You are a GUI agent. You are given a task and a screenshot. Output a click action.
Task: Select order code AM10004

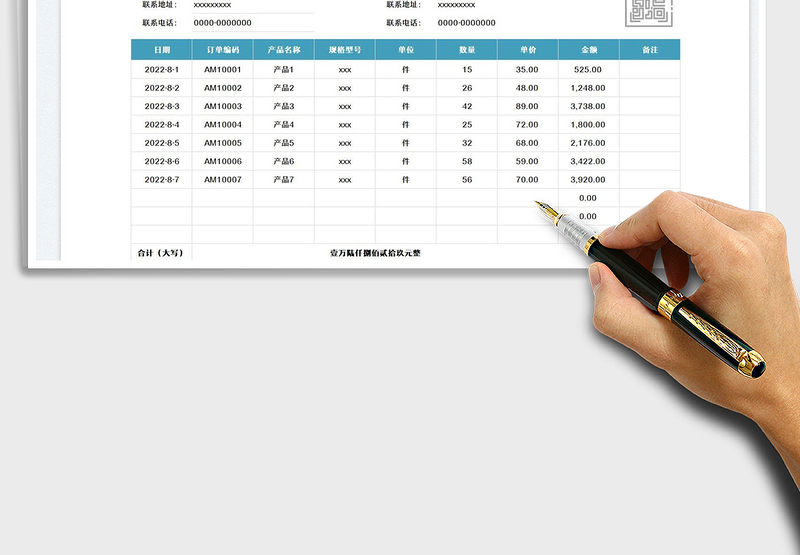(x=223, y=124)
